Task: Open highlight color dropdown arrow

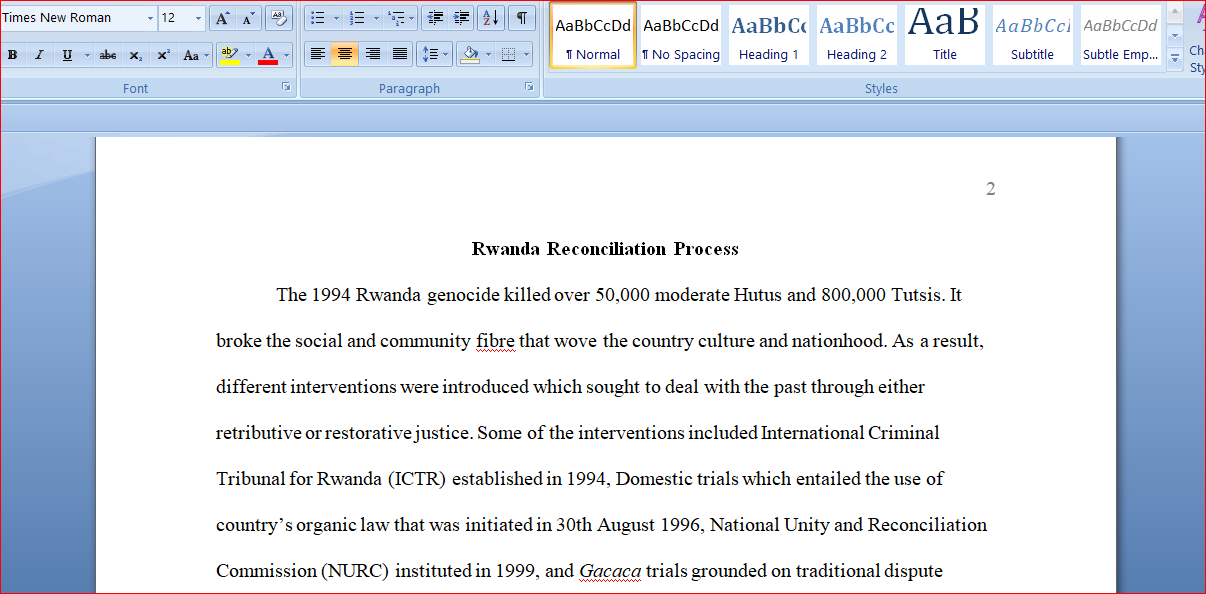Action: tap(248, 55)
